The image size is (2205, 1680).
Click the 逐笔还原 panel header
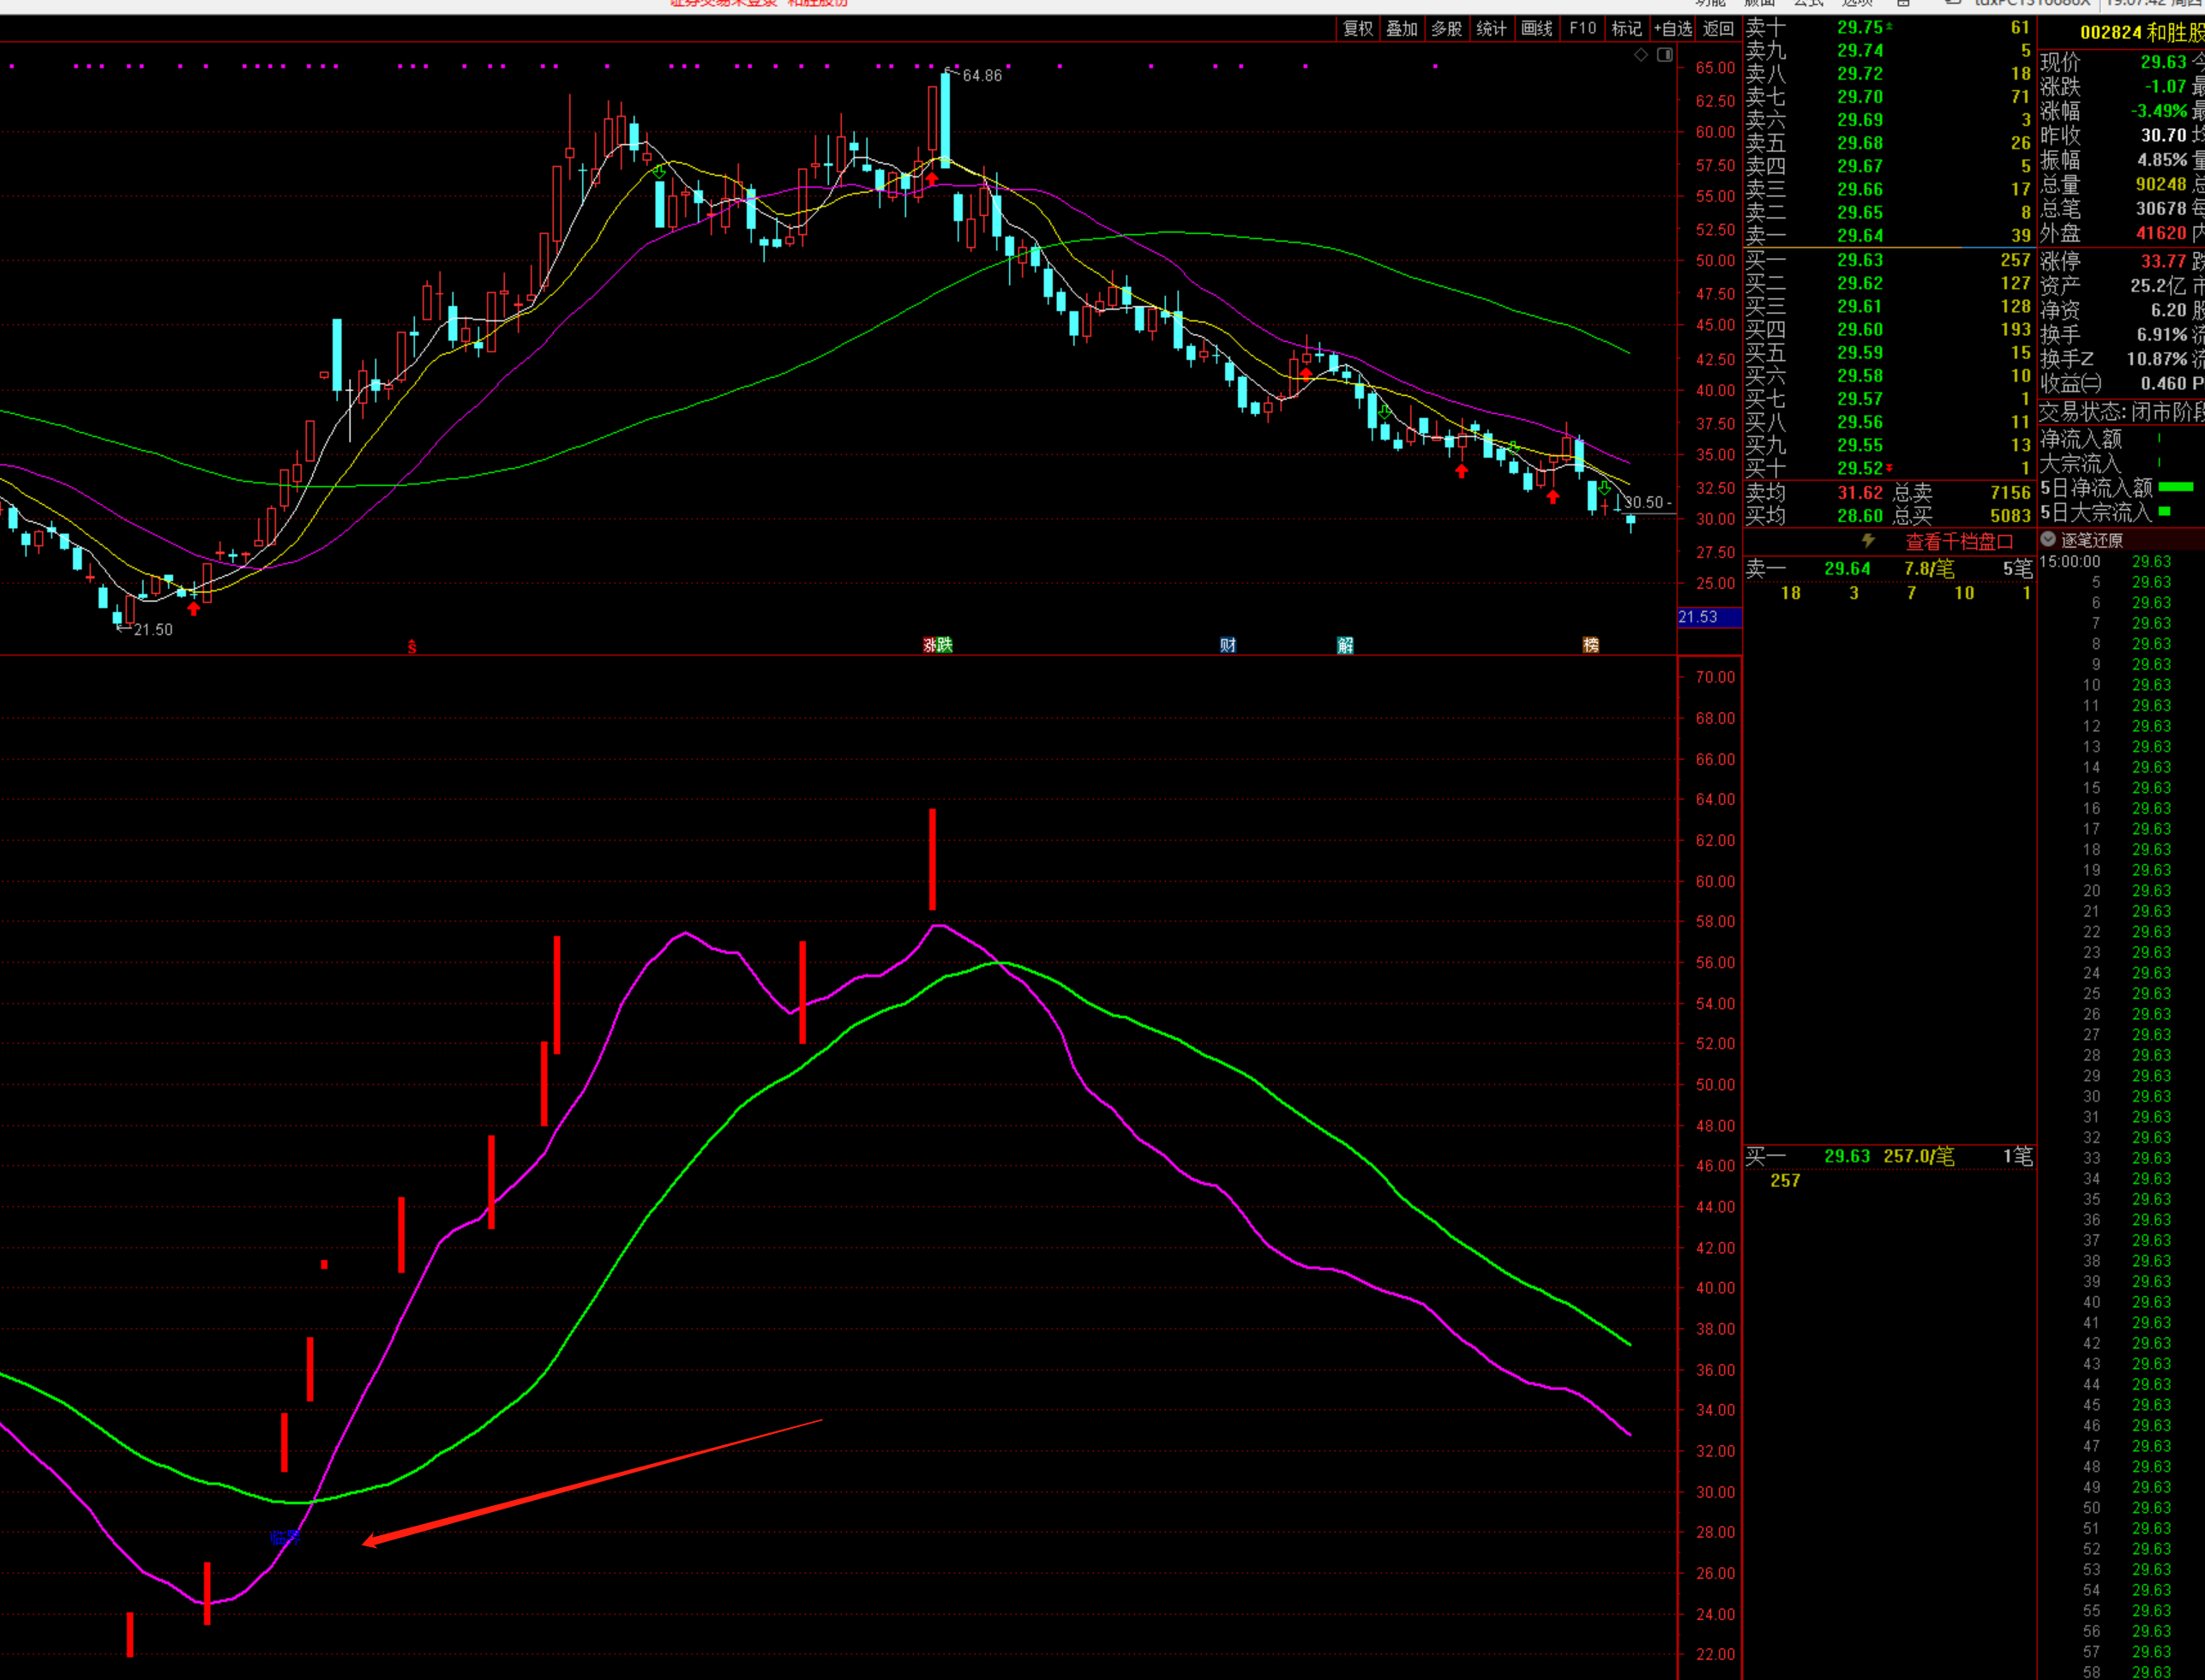click(2092, 540)
